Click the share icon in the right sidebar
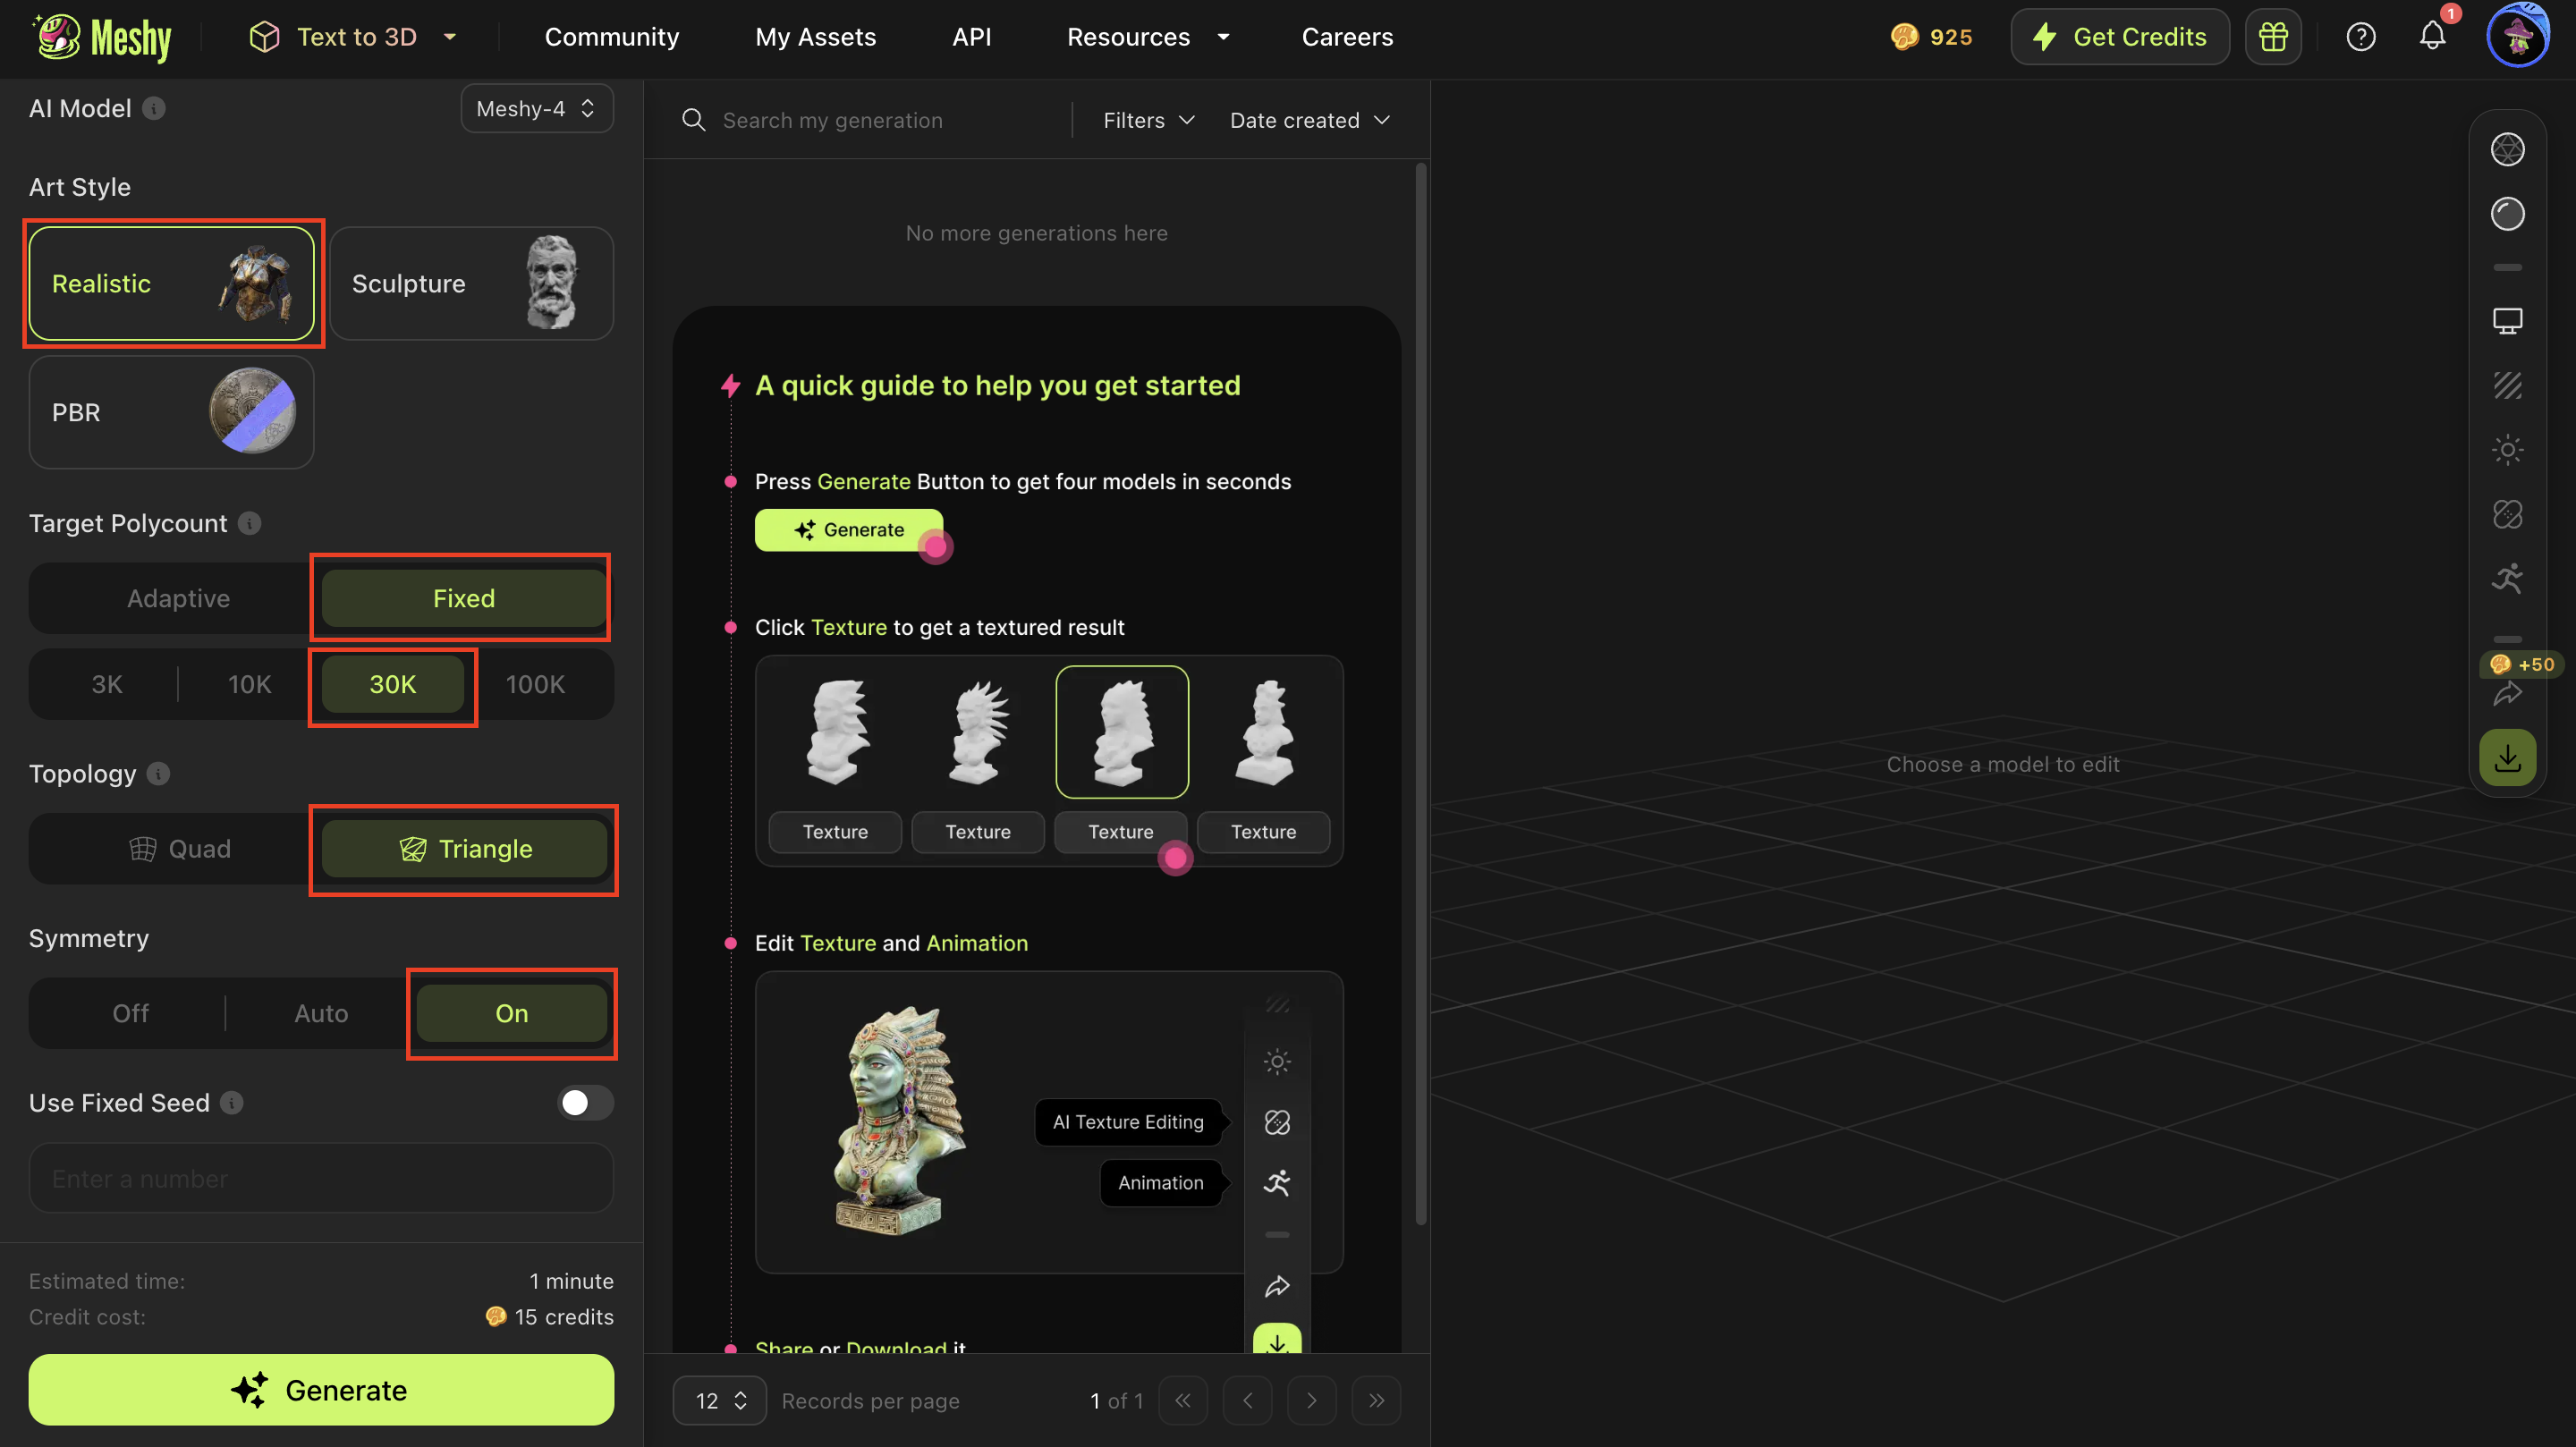The width and height of the screenshot is (2576, 1447). [x=2508, y=693]
